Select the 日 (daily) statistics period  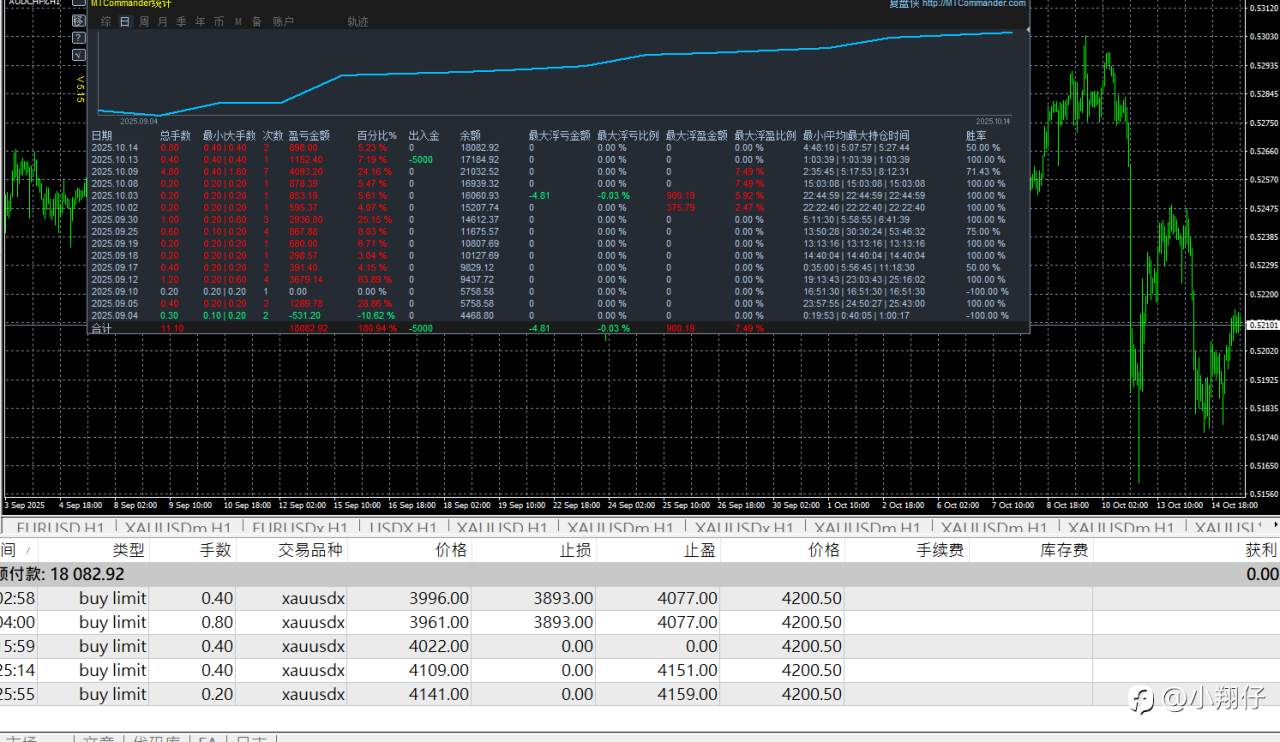pos(124,21)
